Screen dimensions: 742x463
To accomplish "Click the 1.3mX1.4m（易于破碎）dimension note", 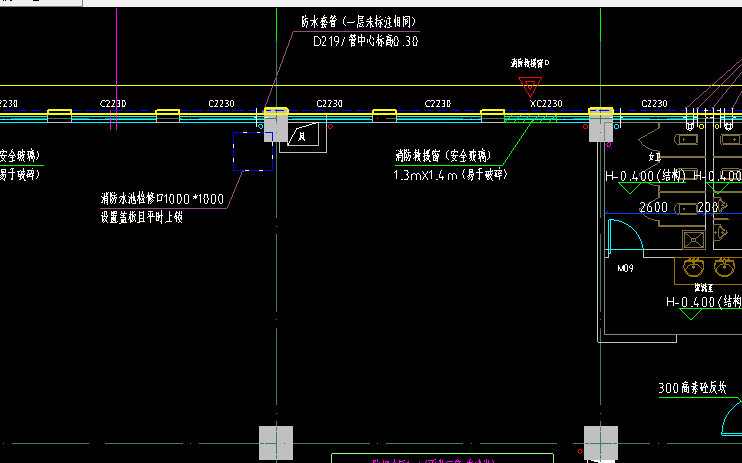I will pos(450,175).
